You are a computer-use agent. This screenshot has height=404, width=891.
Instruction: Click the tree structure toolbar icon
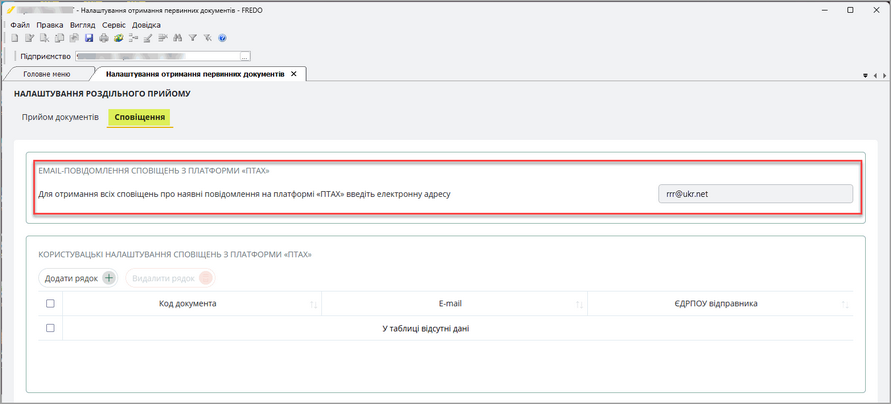[134, 38]
